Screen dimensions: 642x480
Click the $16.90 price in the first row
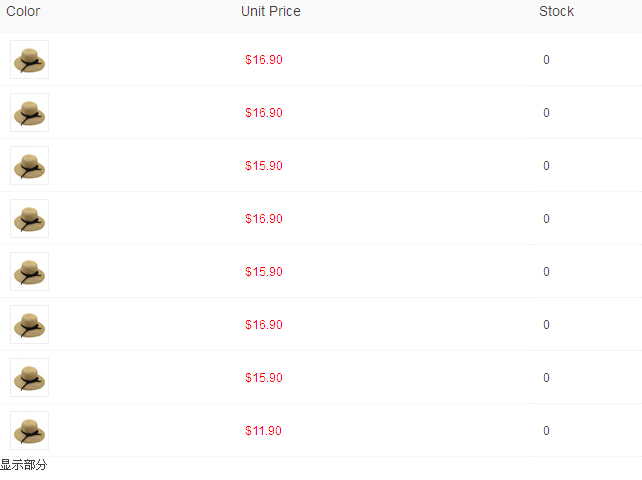[x=264, y=60]
